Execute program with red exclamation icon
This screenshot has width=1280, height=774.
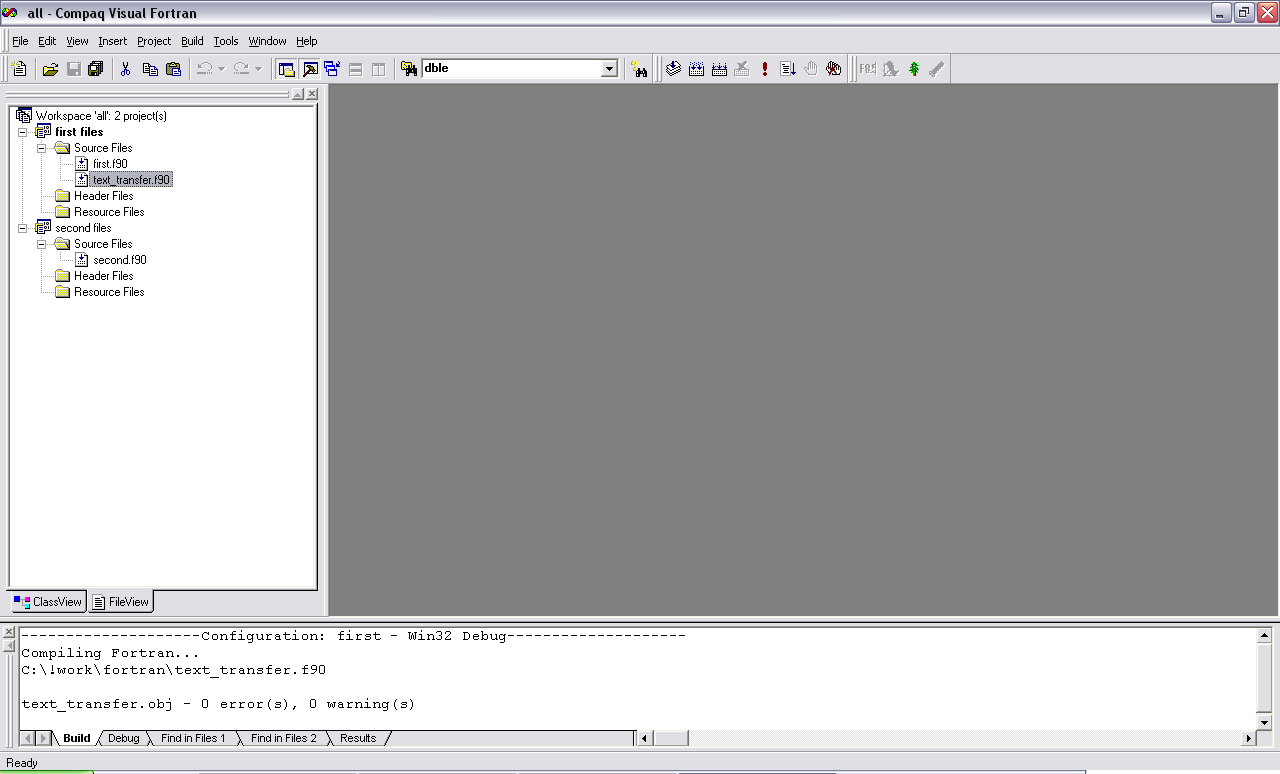(x=765, y=69)
